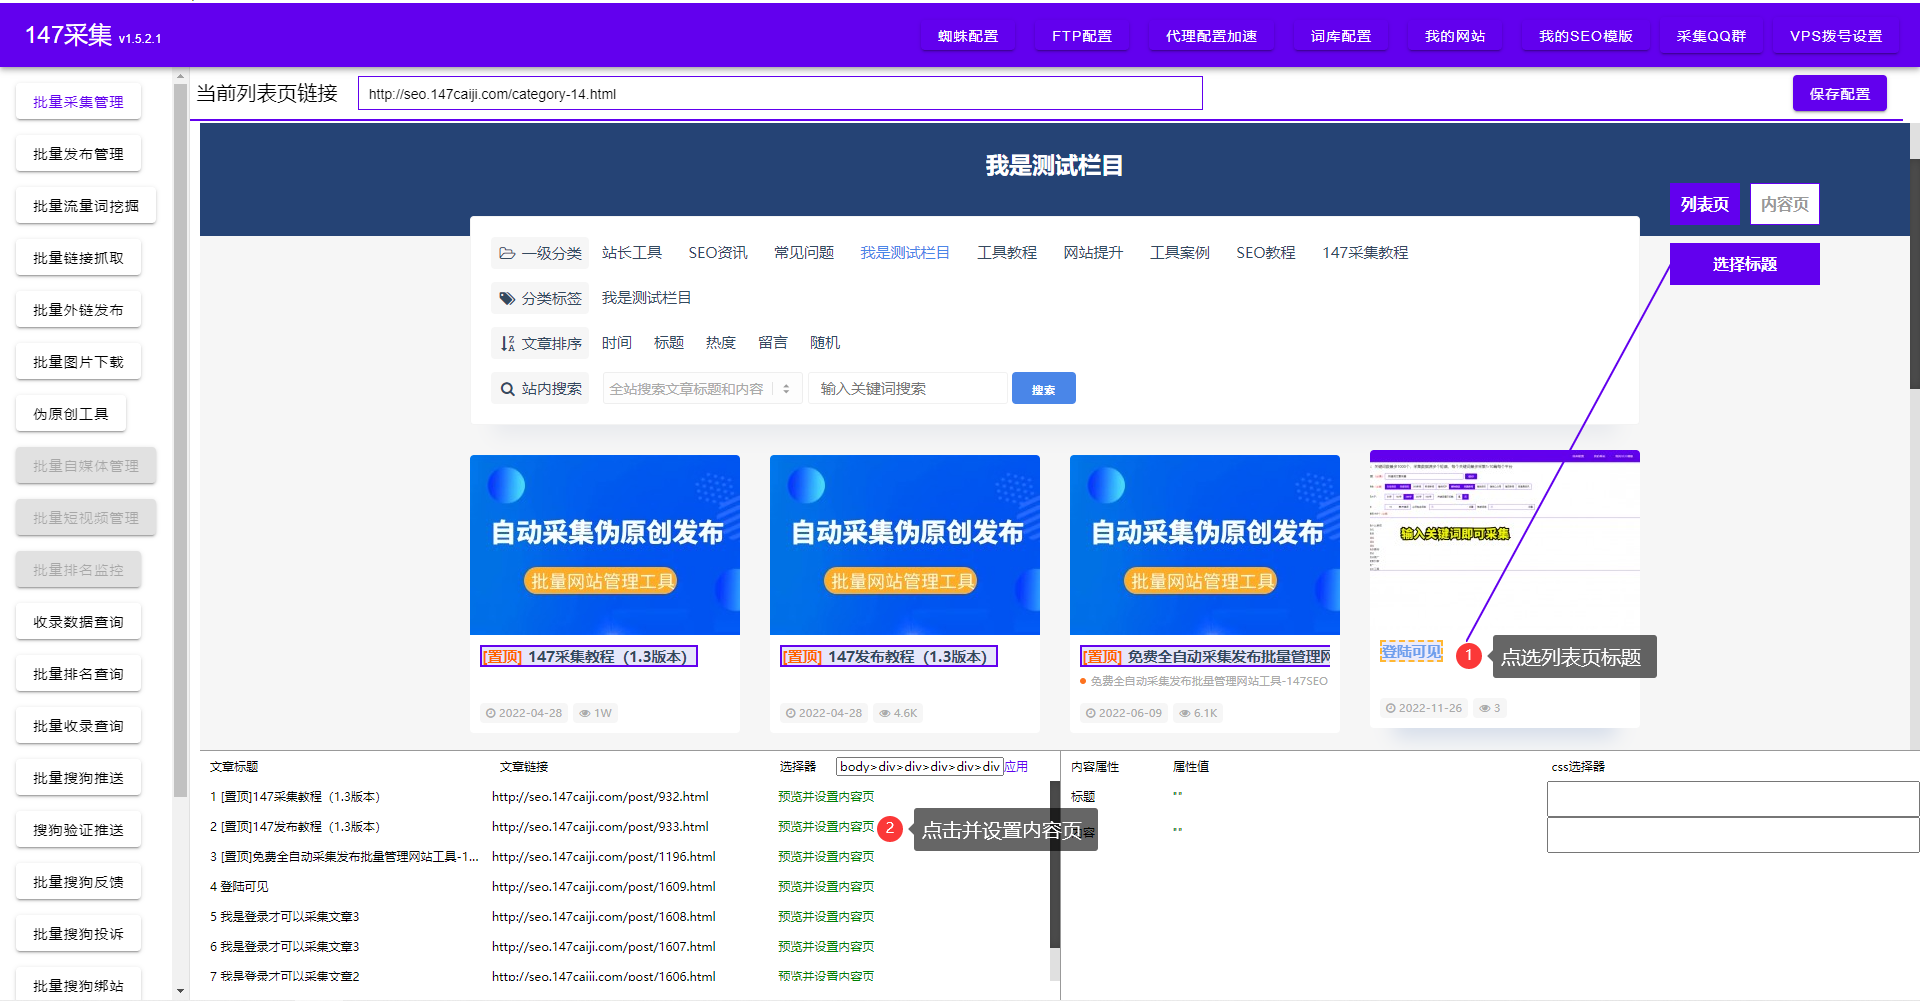Image resolution: width=1920 pixels, height=1001 pixels.
Task: Click the second css选择器 input box
Action: 1732,835
